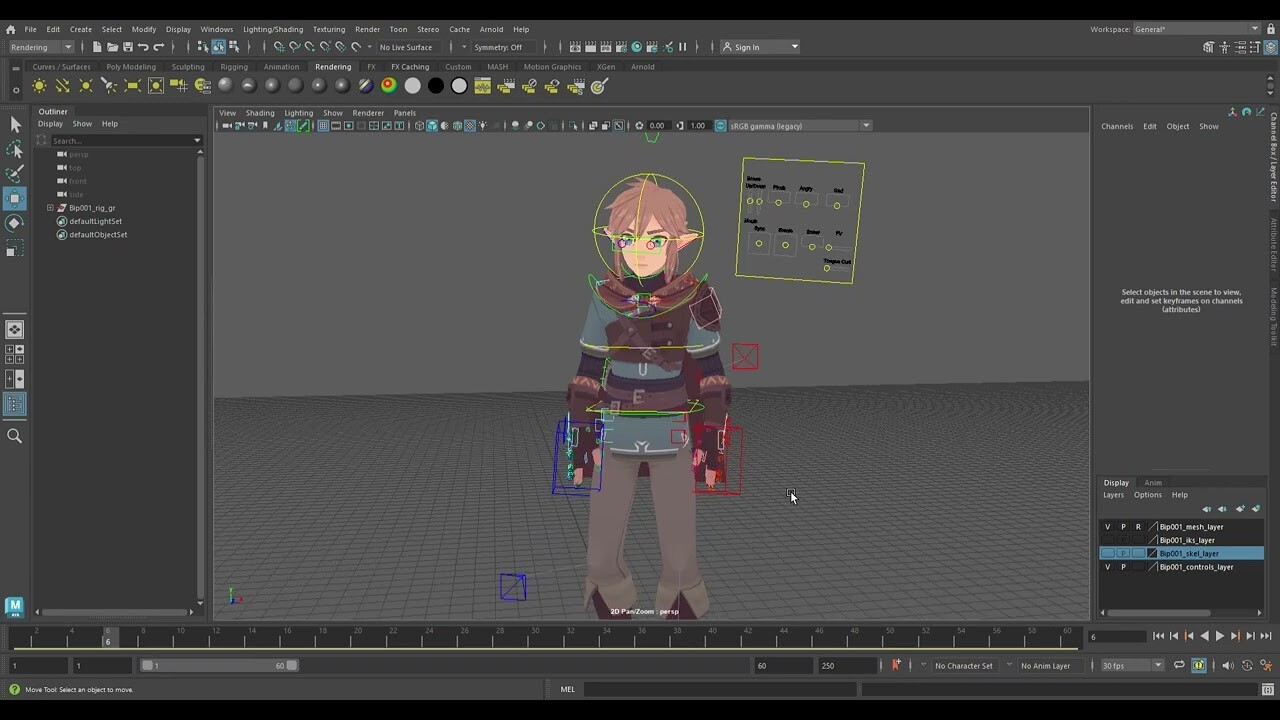Open the search magnifier in left toolbox
The image size is (1280, 720).
15,436
